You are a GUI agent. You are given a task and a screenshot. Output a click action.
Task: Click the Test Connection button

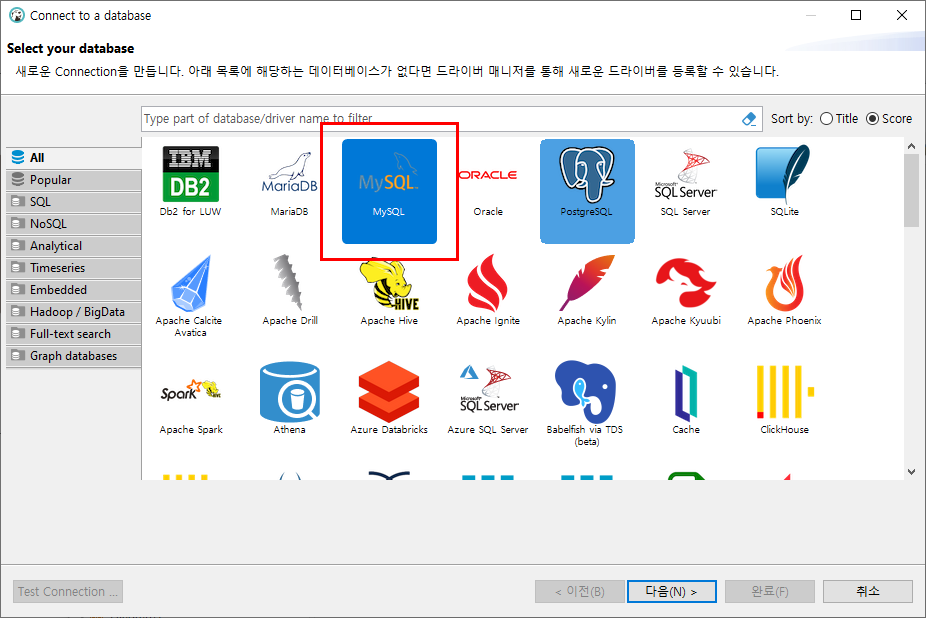point(68,591)
